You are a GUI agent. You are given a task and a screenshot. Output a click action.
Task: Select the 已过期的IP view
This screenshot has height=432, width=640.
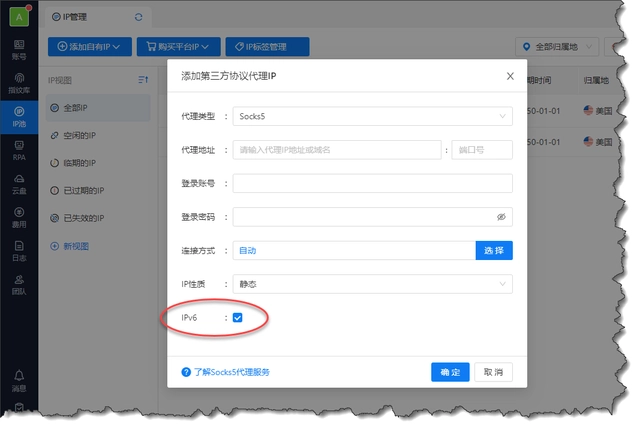tap(98, 190)
